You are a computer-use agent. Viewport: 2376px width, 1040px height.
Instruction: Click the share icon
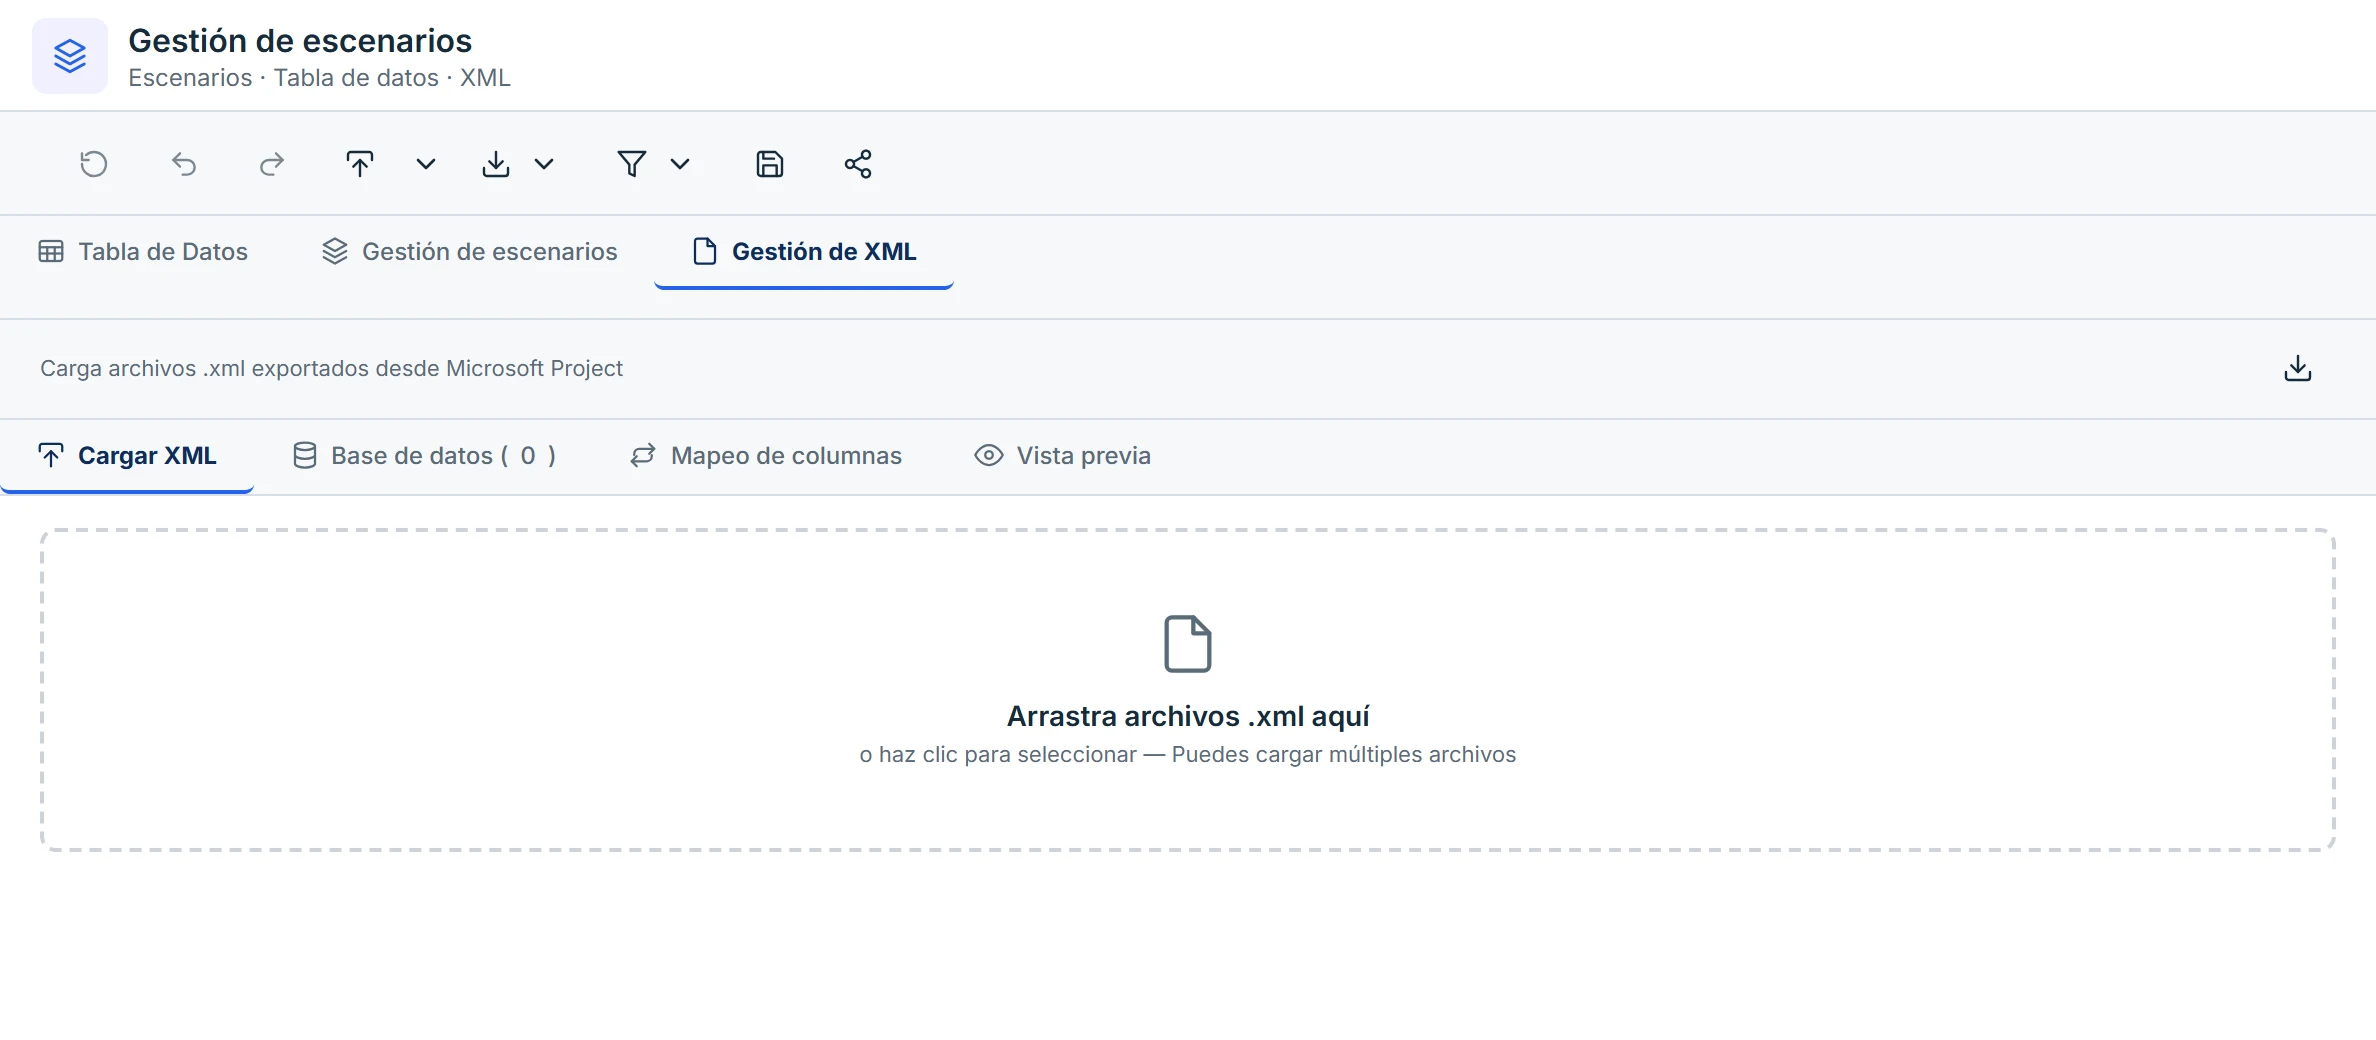[858, 164]
